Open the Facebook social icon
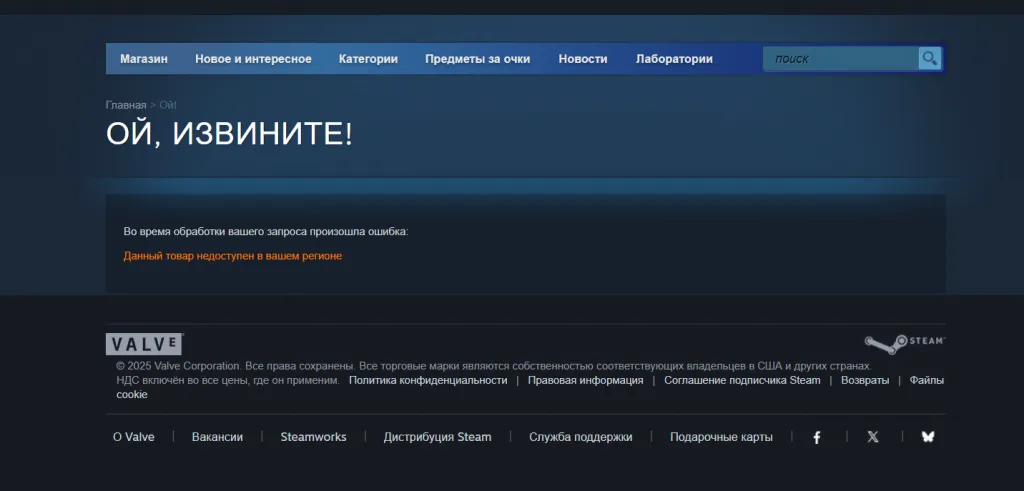Screen dimensions: 1024x491 point(817,437)
